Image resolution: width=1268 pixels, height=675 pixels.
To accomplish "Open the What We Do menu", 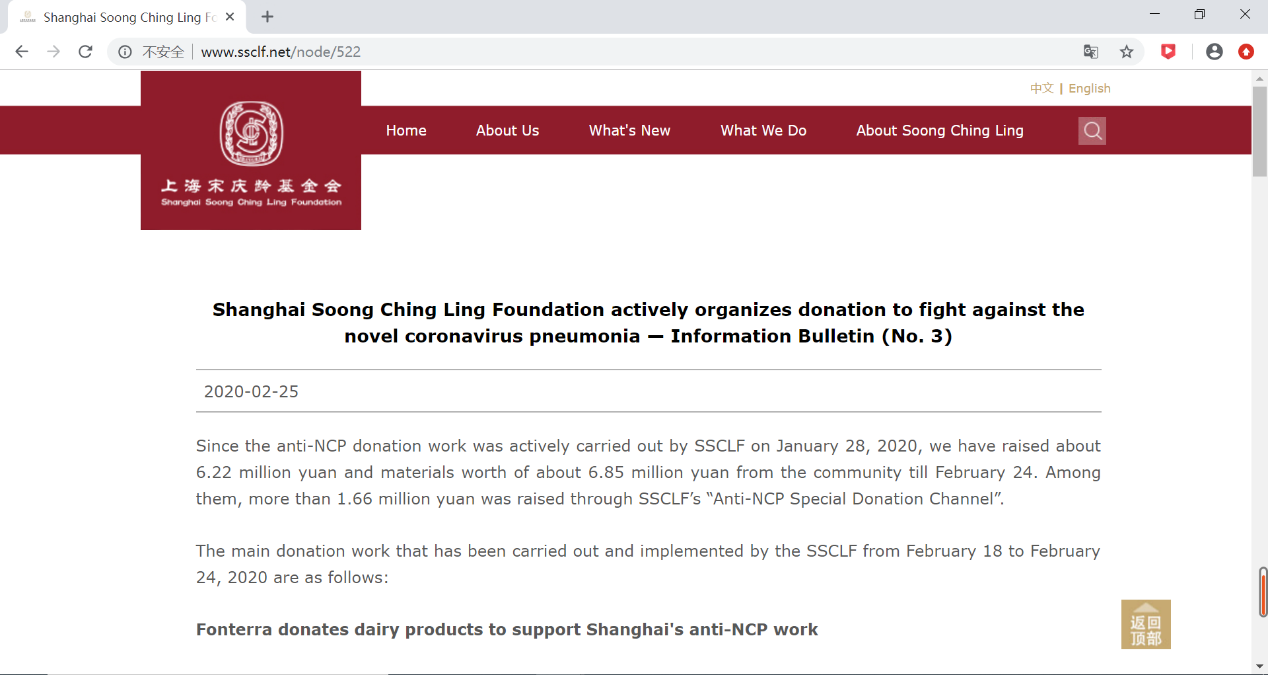I will (763, 131).
